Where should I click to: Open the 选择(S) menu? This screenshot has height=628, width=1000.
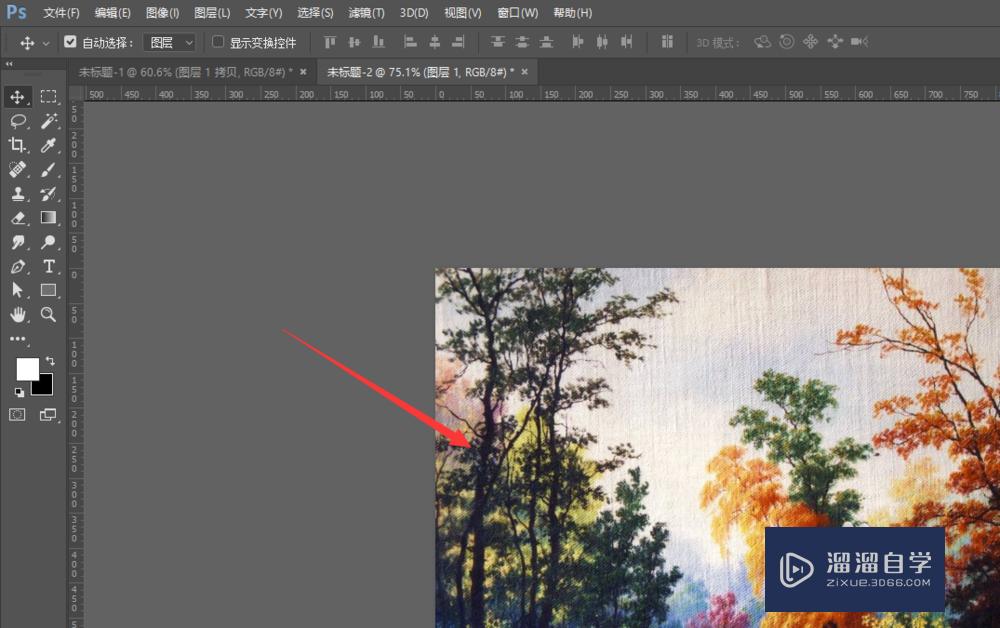pos(315,13)
